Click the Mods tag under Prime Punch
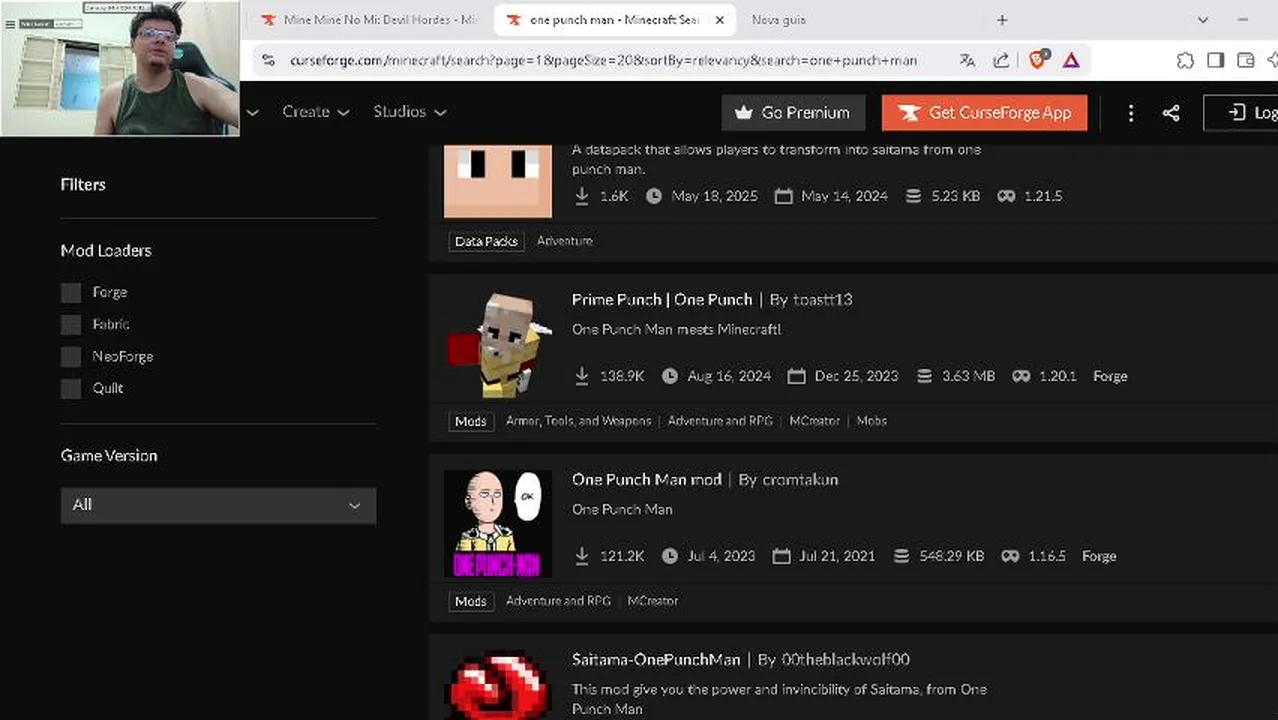Viewport: 1278px width, 720px height. [471, 421]
